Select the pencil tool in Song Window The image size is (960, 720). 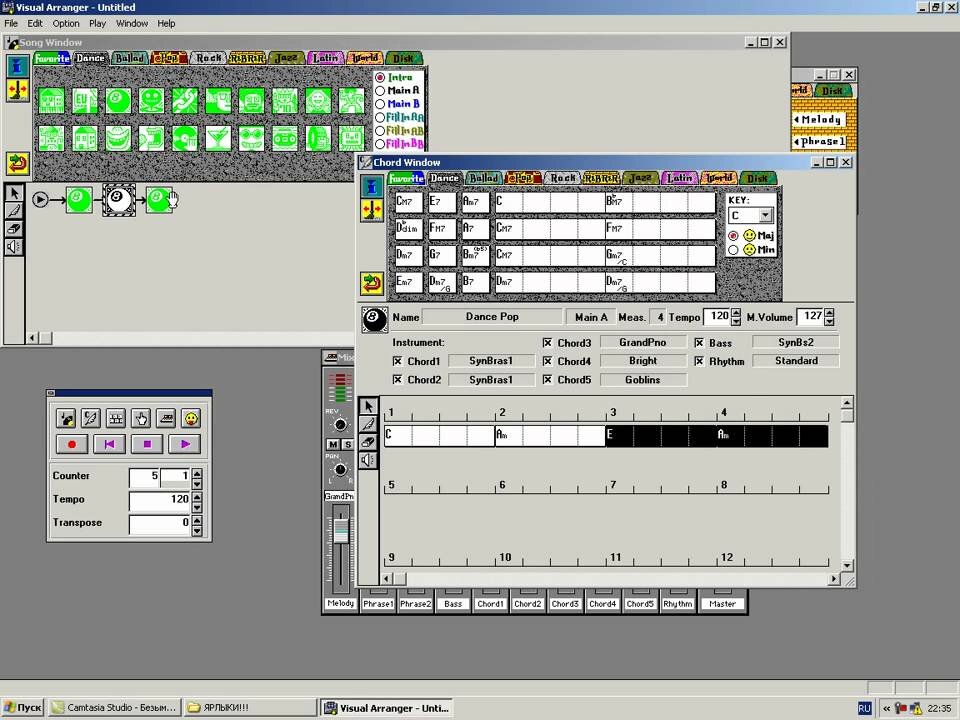pos(14,211)
